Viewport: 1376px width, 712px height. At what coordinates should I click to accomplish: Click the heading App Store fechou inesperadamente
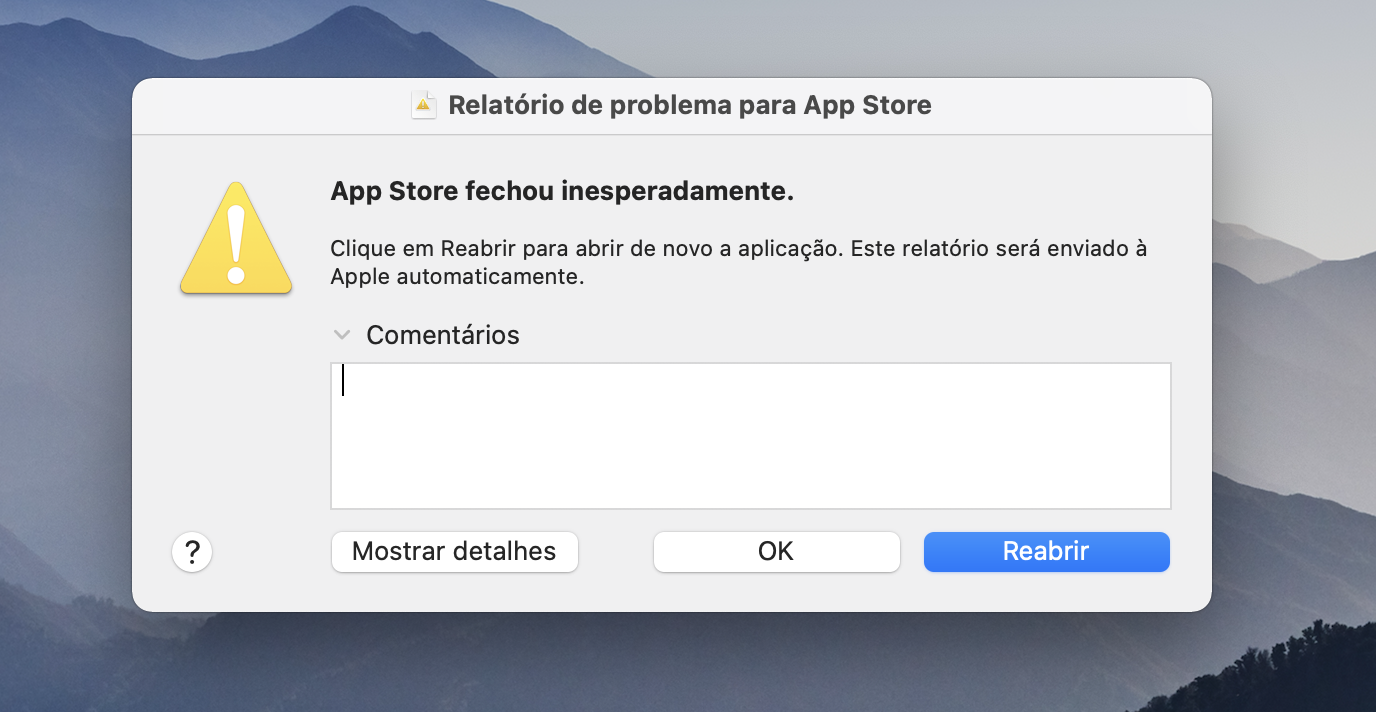(562, 192)
